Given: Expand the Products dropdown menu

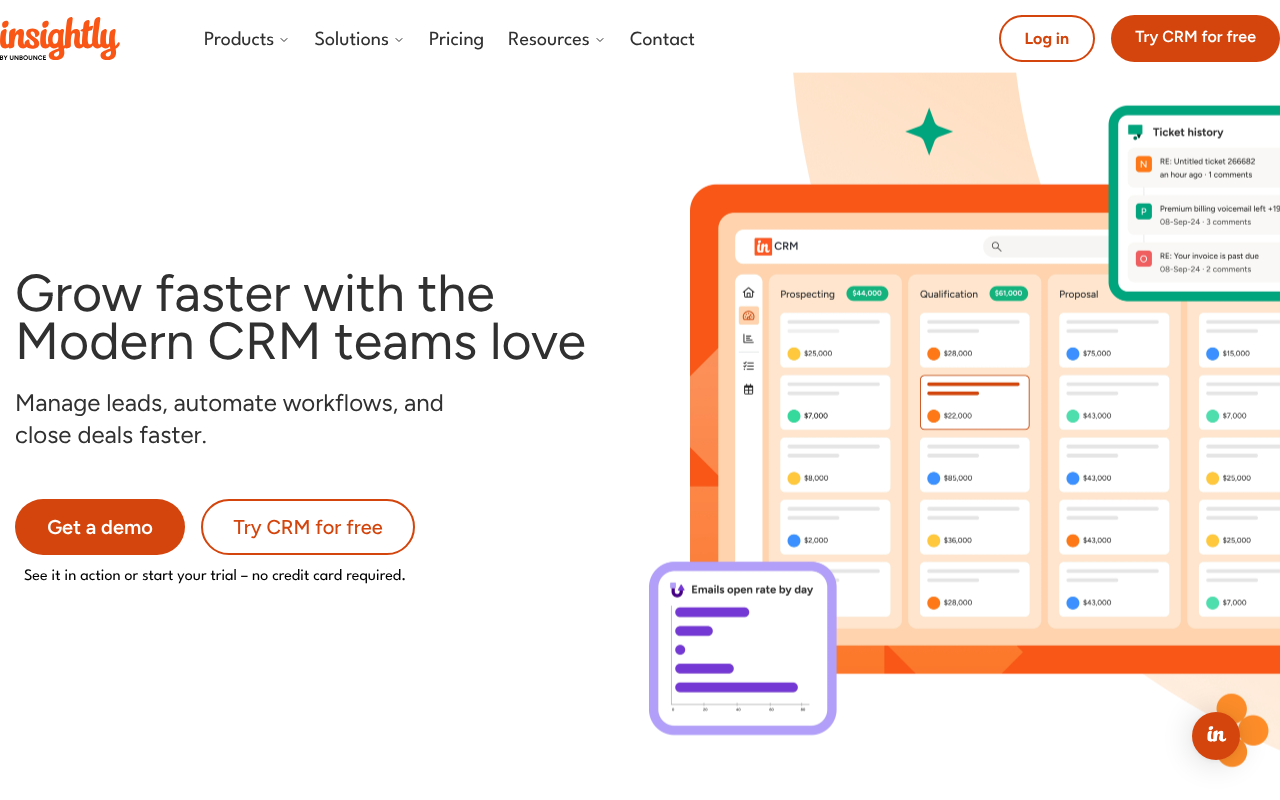Looking at the screenshot, I should tap(246, 39).
